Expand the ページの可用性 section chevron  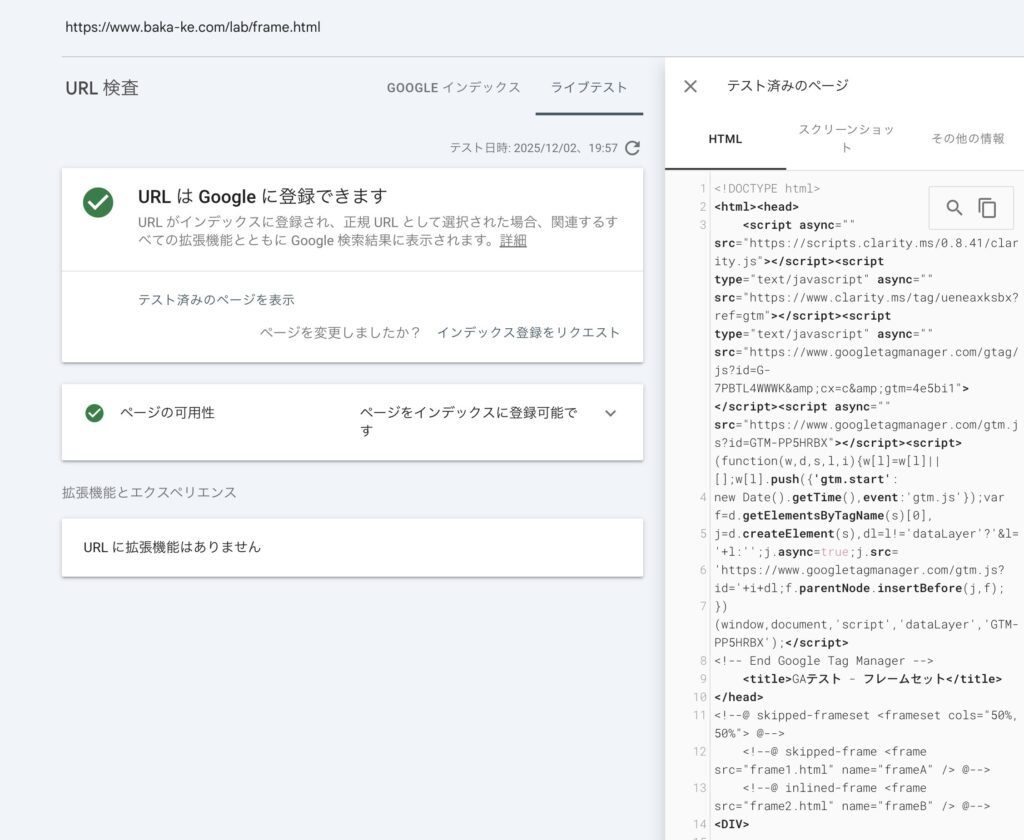(610, 413)
